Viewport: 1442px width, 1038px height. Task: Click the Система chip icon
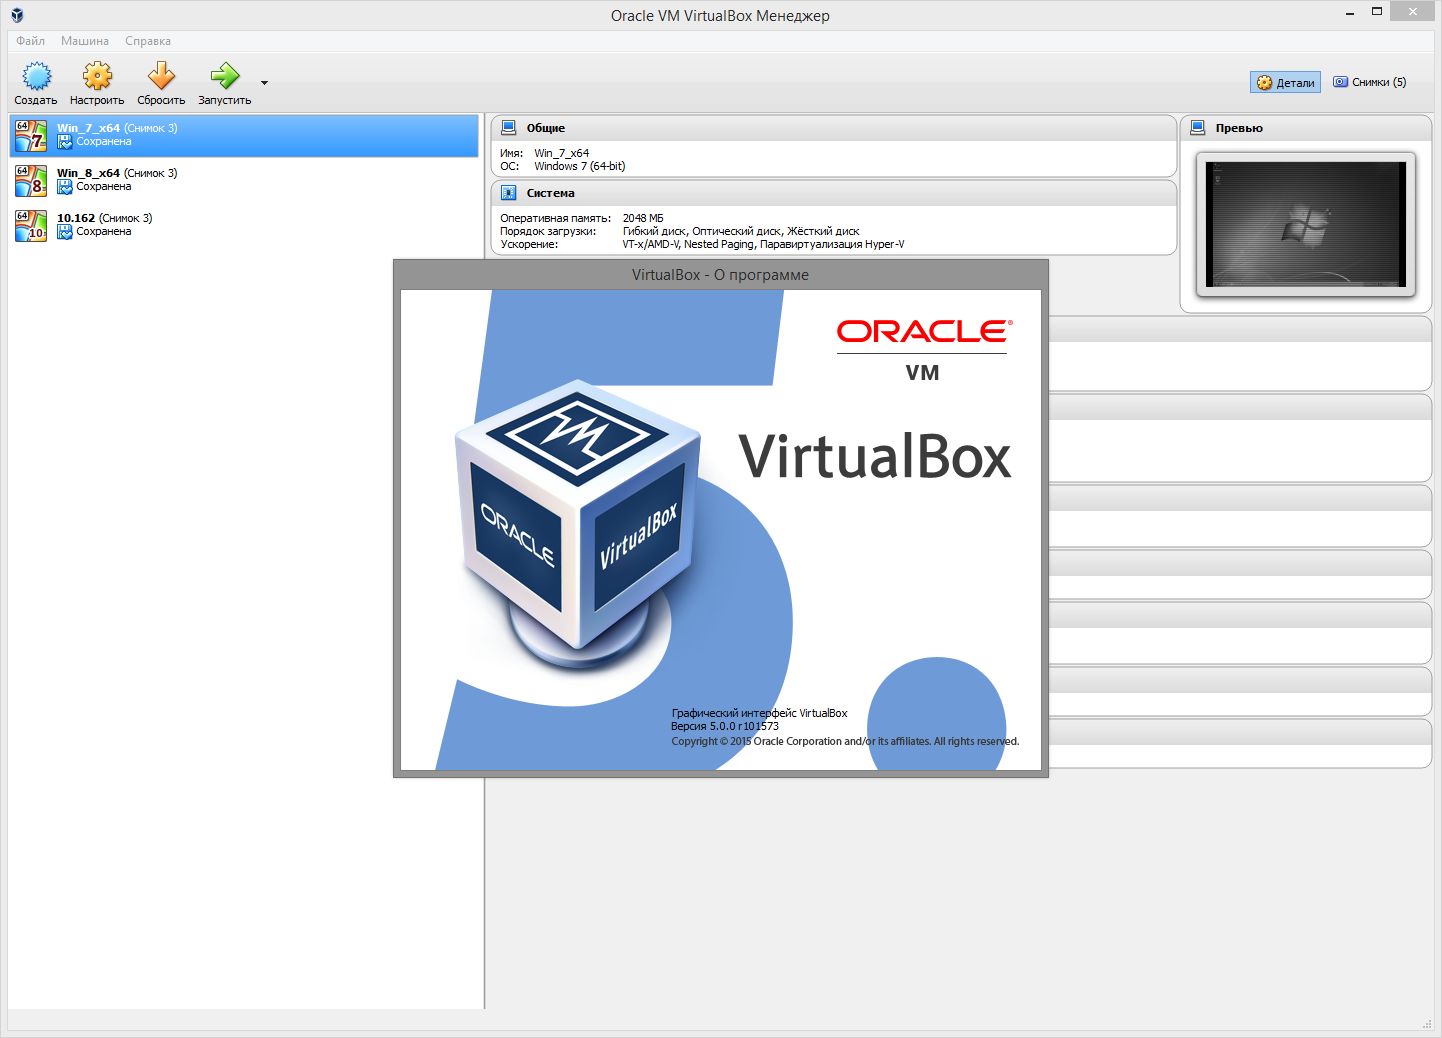click(x=508, y=193)
